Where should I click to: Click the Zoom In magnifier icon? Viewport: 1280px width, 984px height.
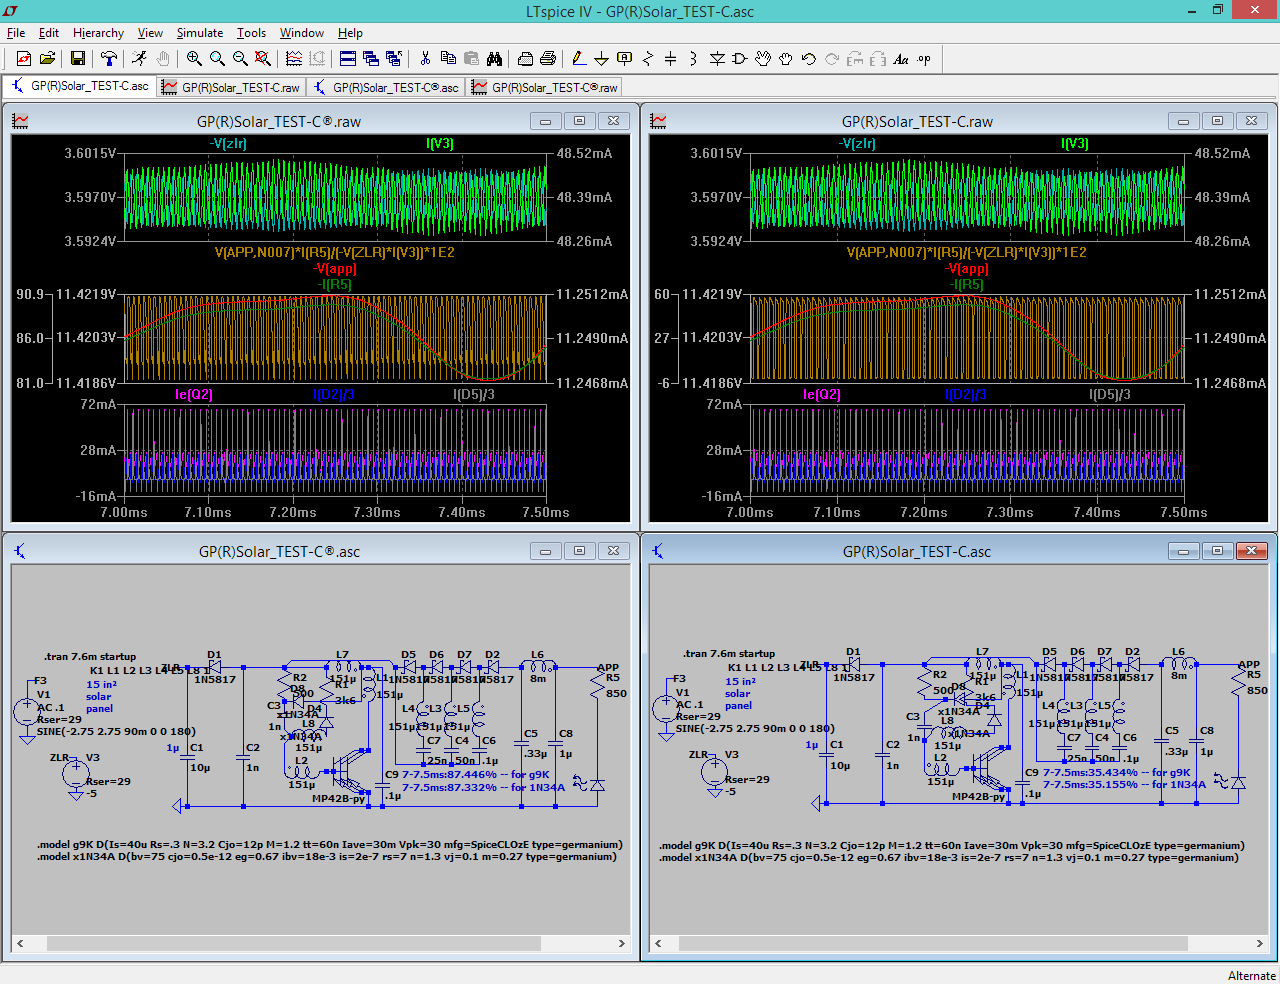[x=194, y=59]
